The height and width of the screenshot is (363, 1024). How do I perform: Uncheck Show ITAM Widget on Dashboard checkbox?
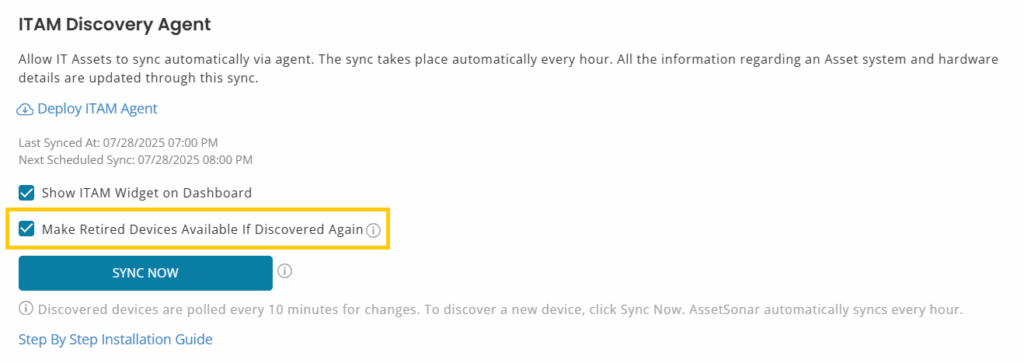point(27,193)
